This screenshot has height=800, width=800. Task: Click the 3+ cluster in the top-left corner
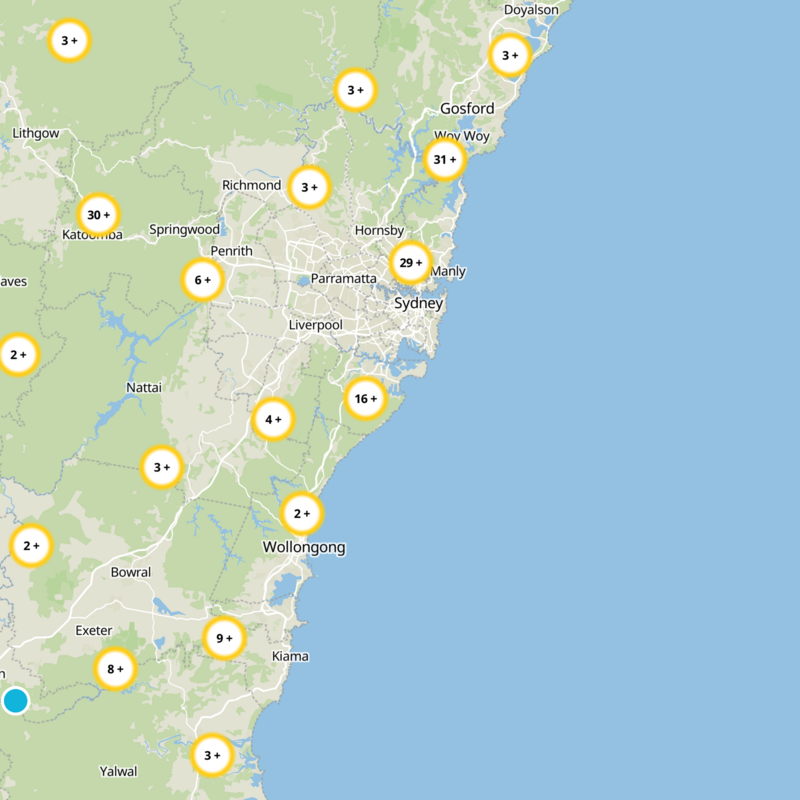point(68,41)
